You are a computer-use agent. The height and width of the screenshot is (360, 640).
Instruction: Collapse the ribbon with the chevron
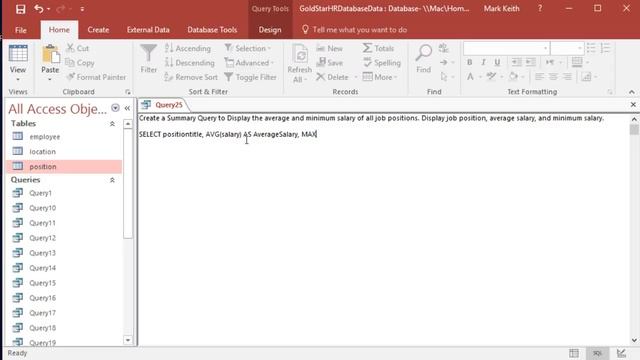point(631,92)
